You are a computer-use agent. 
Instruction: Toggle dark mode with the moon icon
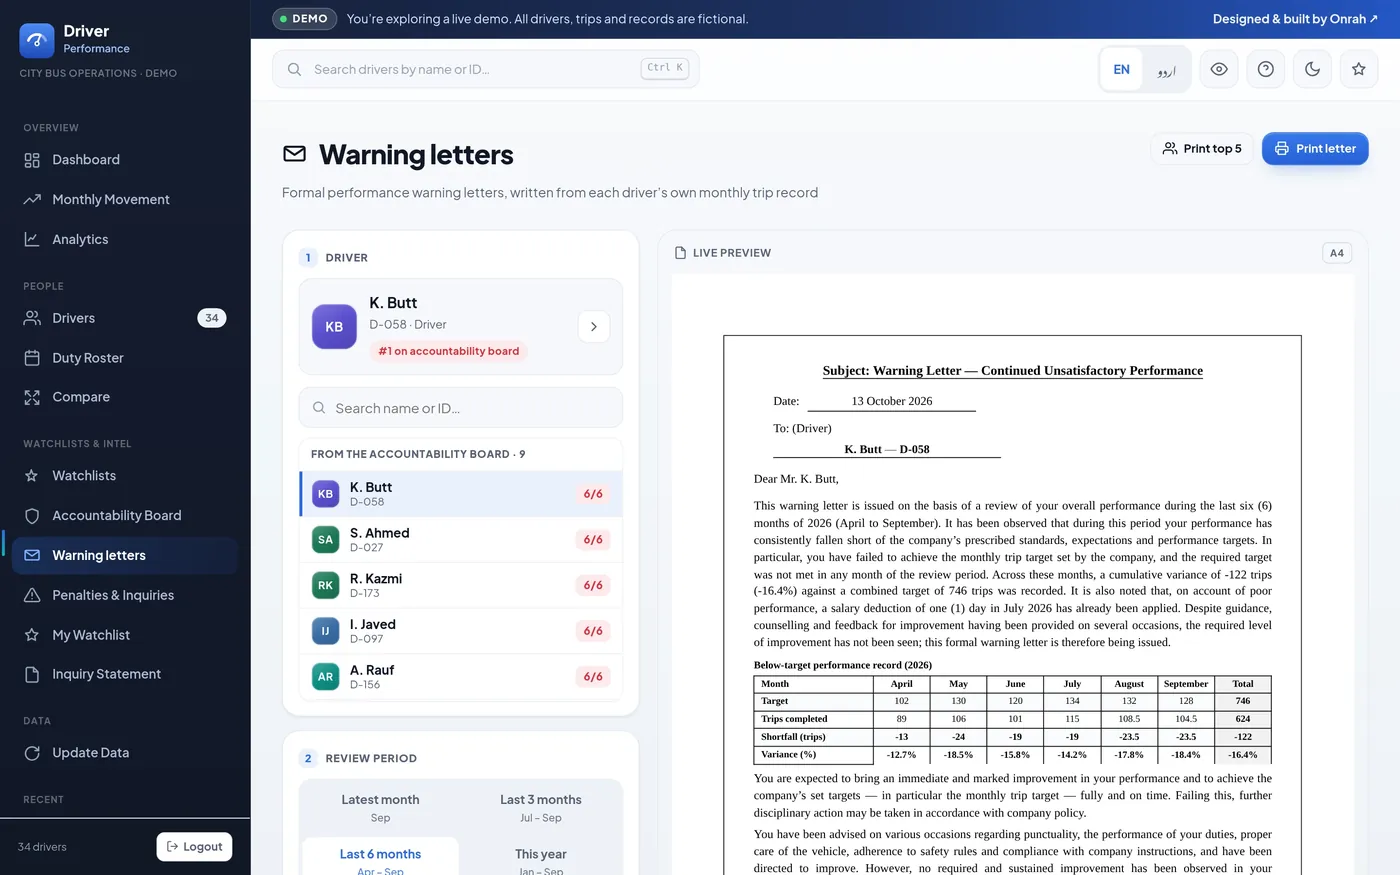[x=1312, y=69]
